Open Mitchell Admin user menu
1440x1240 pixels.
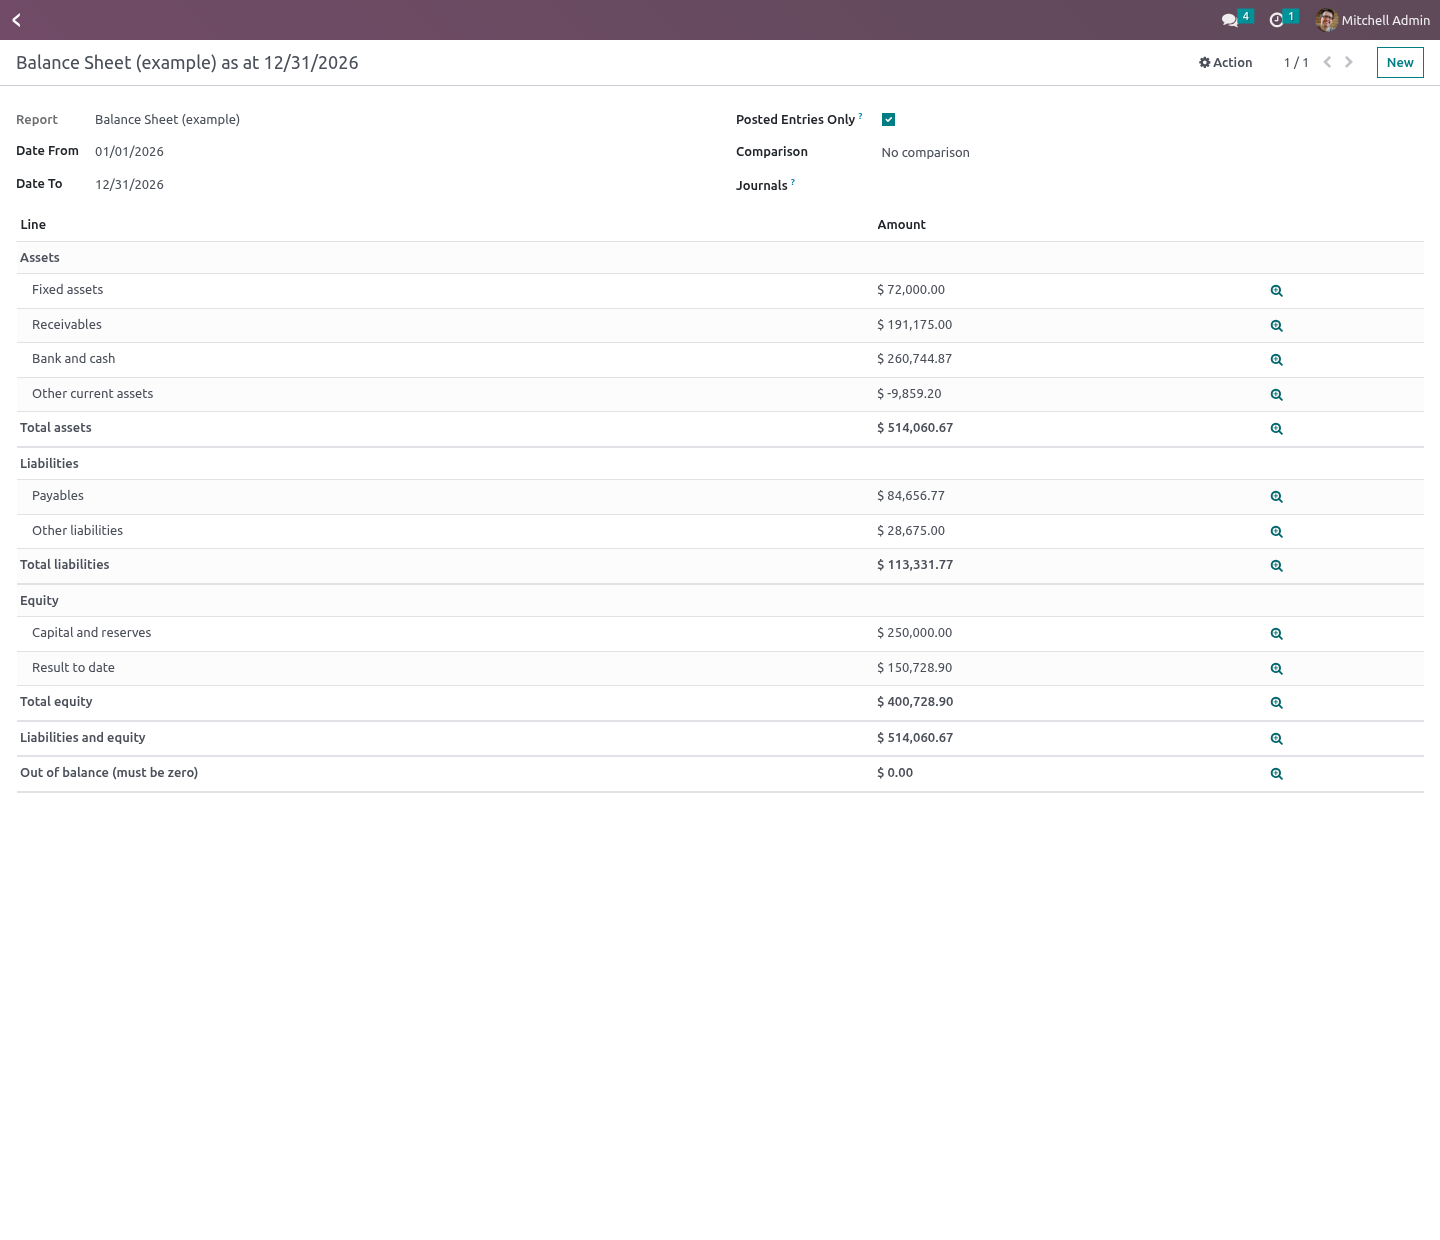pyautogui.click(x=1373, y=20)
